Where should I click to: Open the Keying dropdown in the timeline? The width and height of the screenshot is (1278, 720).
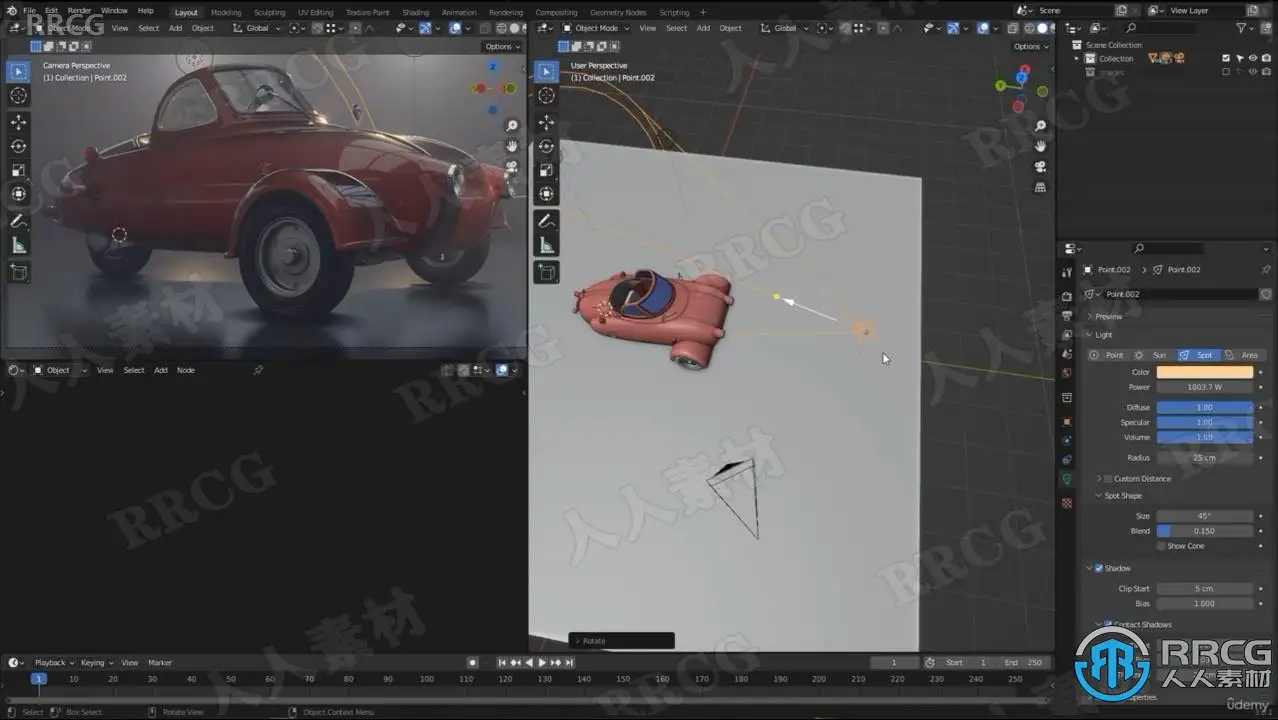coord(95,662)
